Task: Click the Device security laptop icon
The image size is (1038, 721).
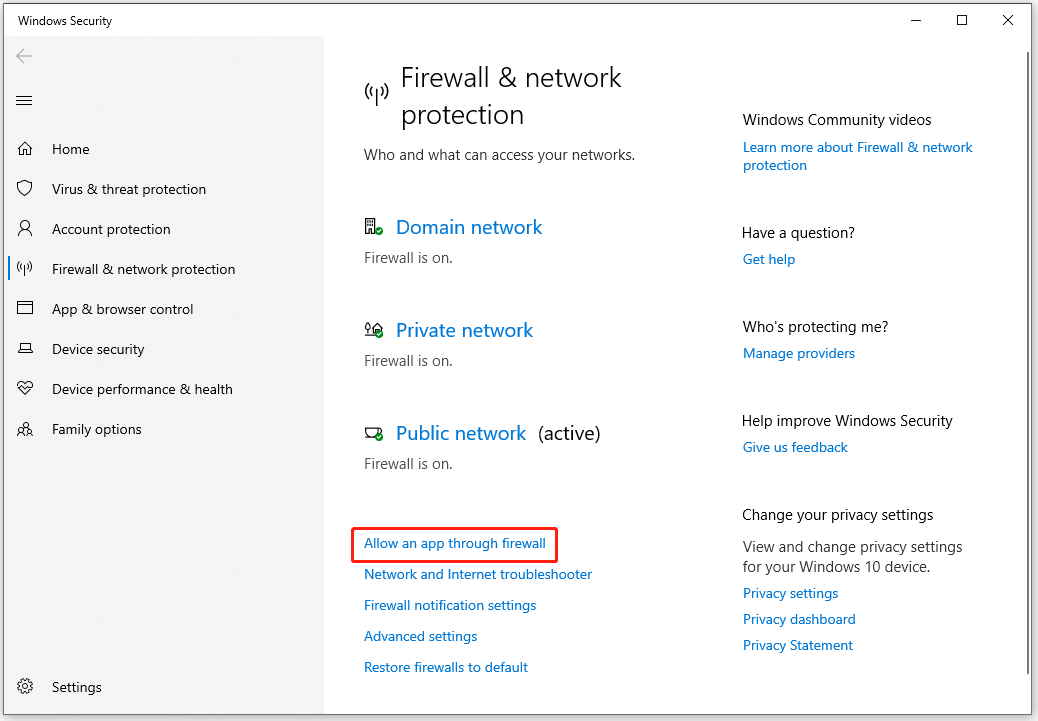Action: click(25, 349)
